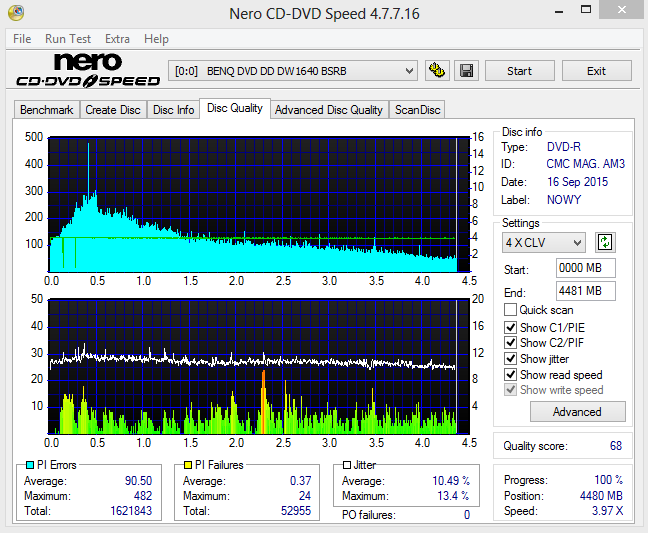
Task: Open the Advanced settings button
Action: pyautogui.click(x=577, y=412)
